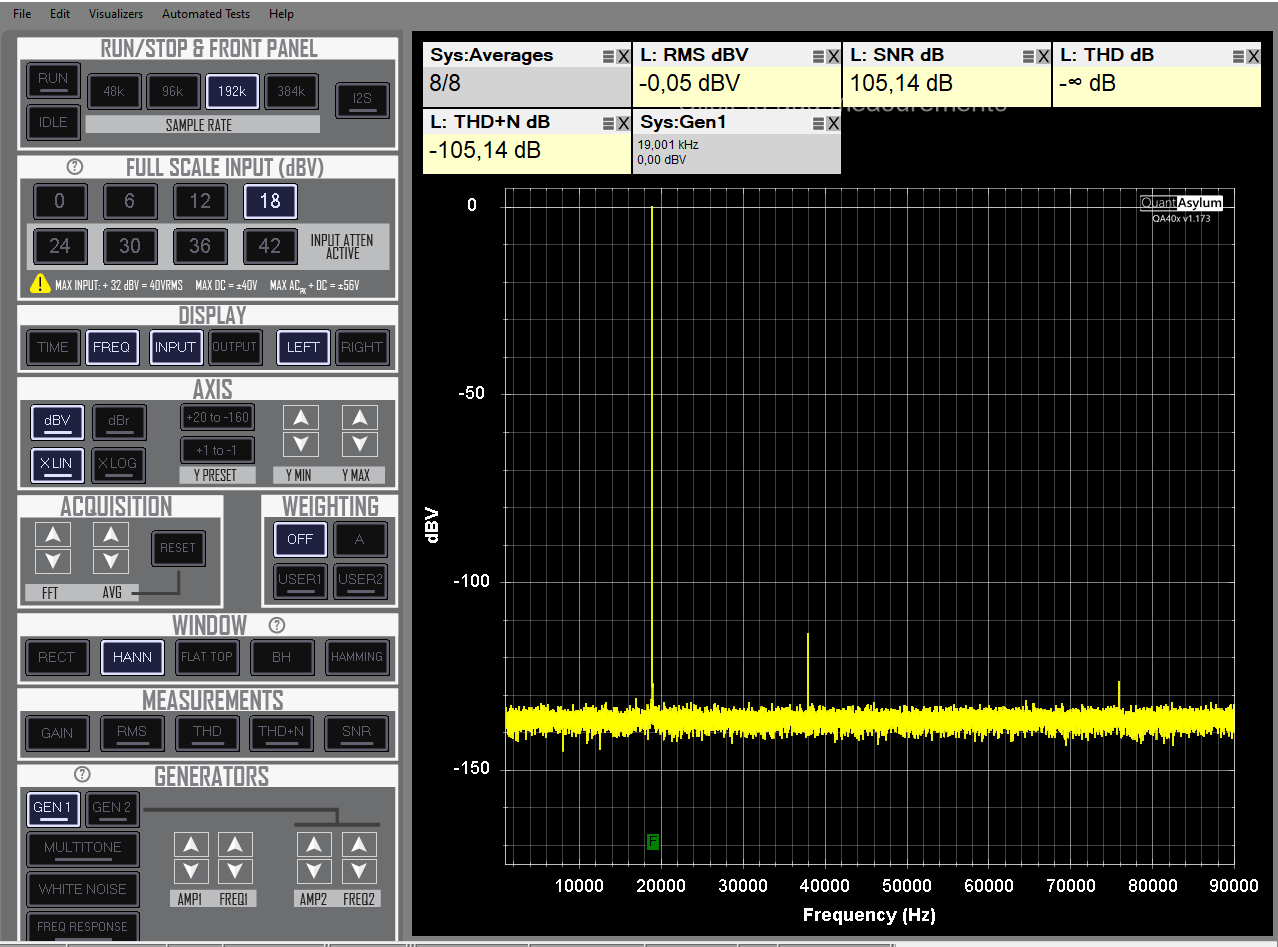The height and width of the screenshot is (947, 1278).
Task: Select the RECT window
Action: click(x=56, y=657)
